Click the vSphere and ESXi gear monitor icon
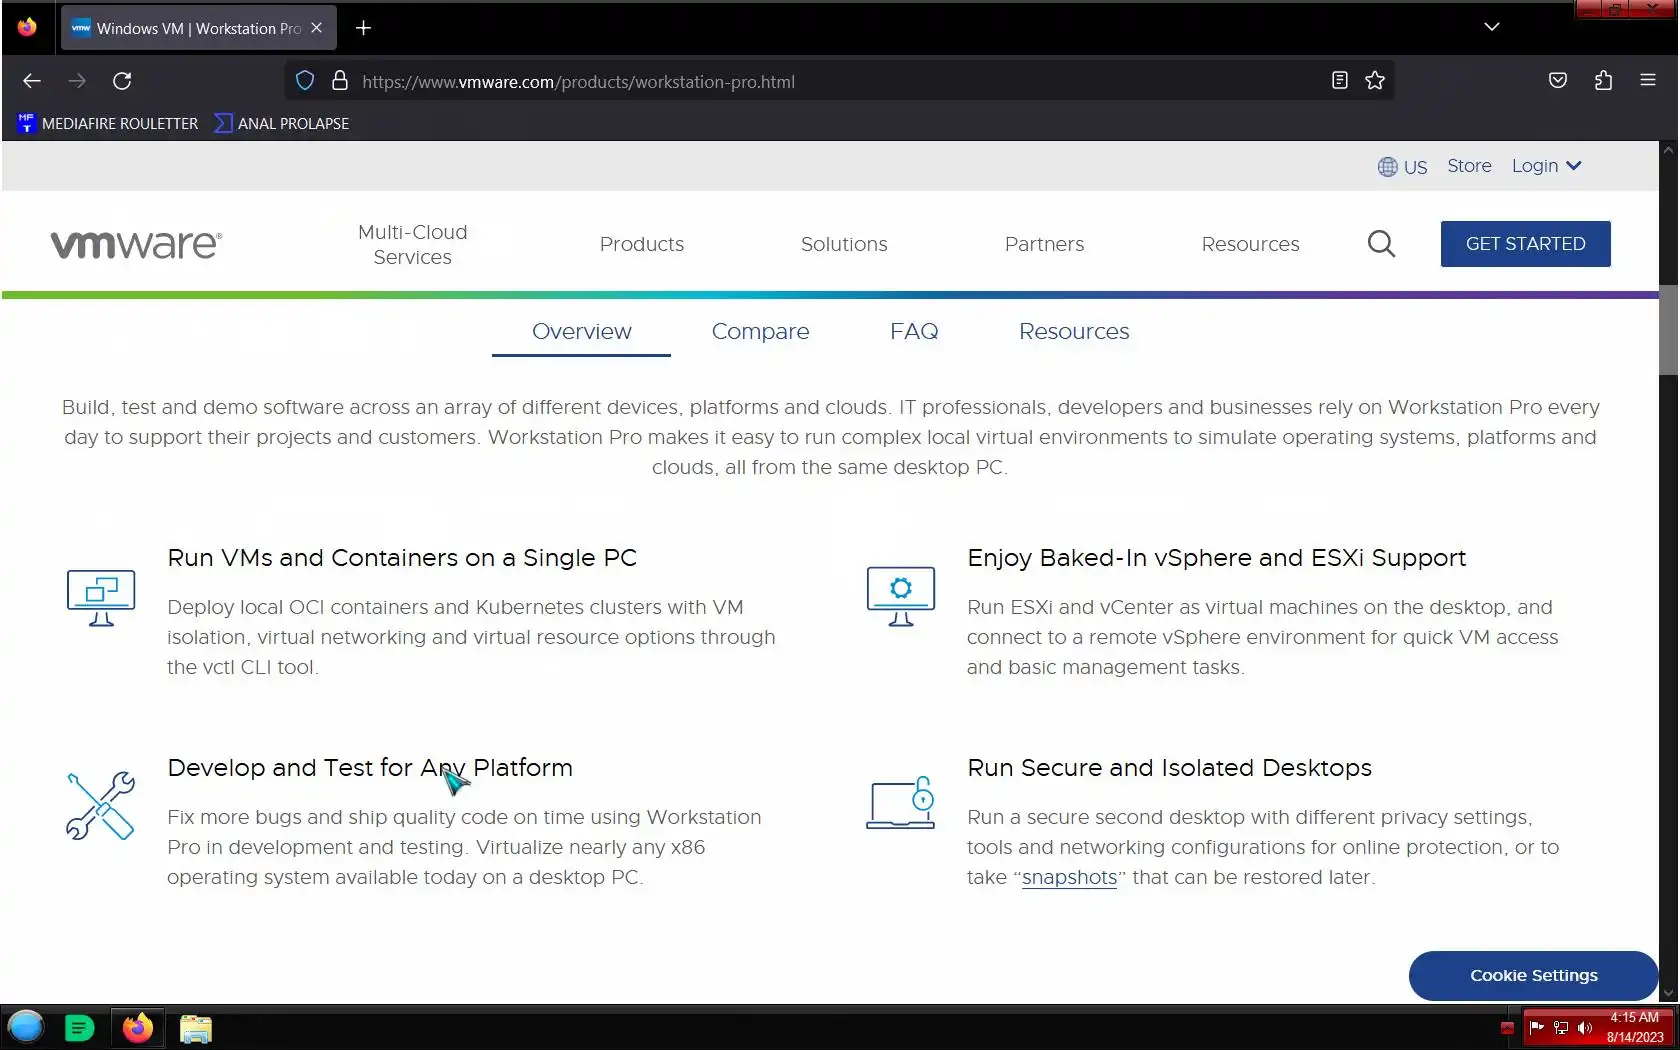This screenshot has height=1050, width=1680. click(900, 597)
